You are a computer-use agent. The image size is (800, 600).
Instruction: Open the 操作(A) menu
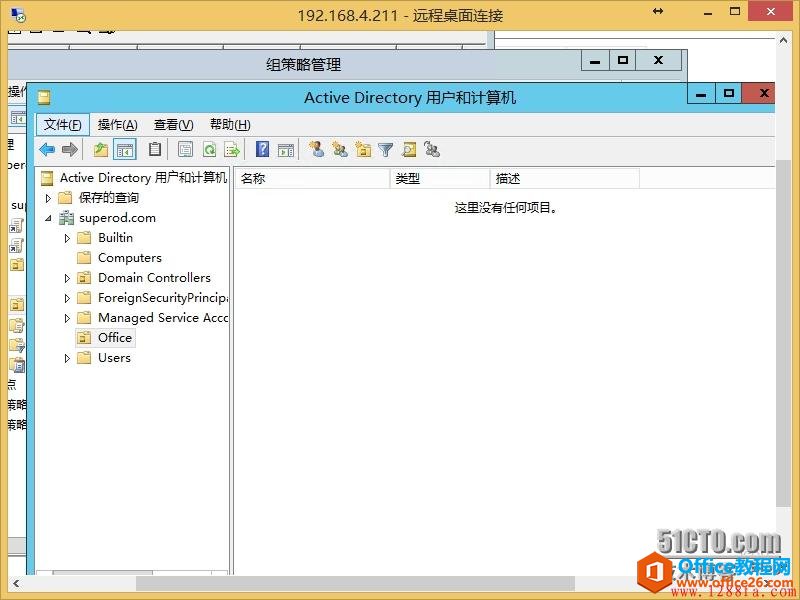click(x=118, y=124)
